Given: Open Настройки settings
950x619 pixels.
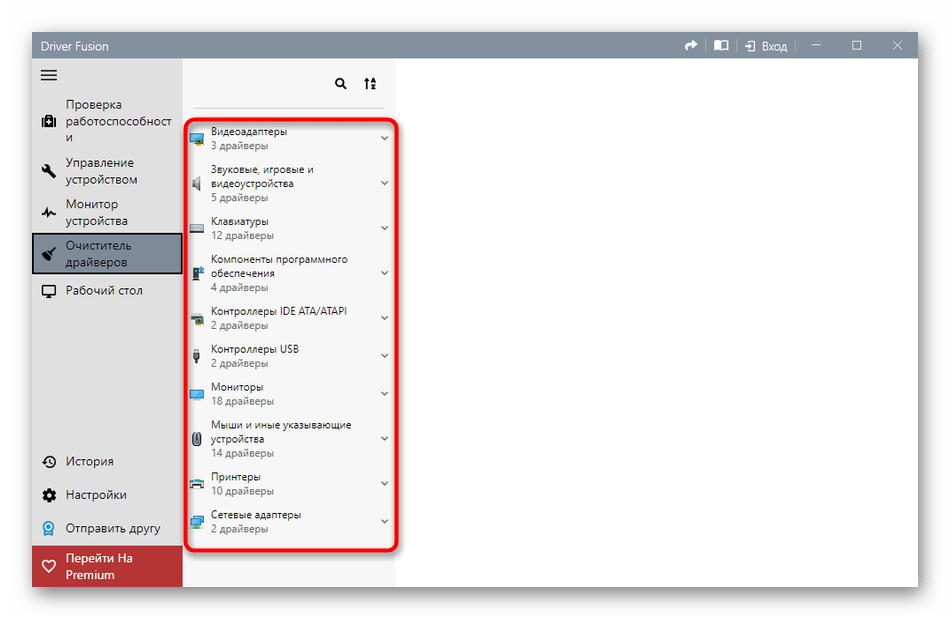Looking at the screenshot, I should [x=107, y=495].
